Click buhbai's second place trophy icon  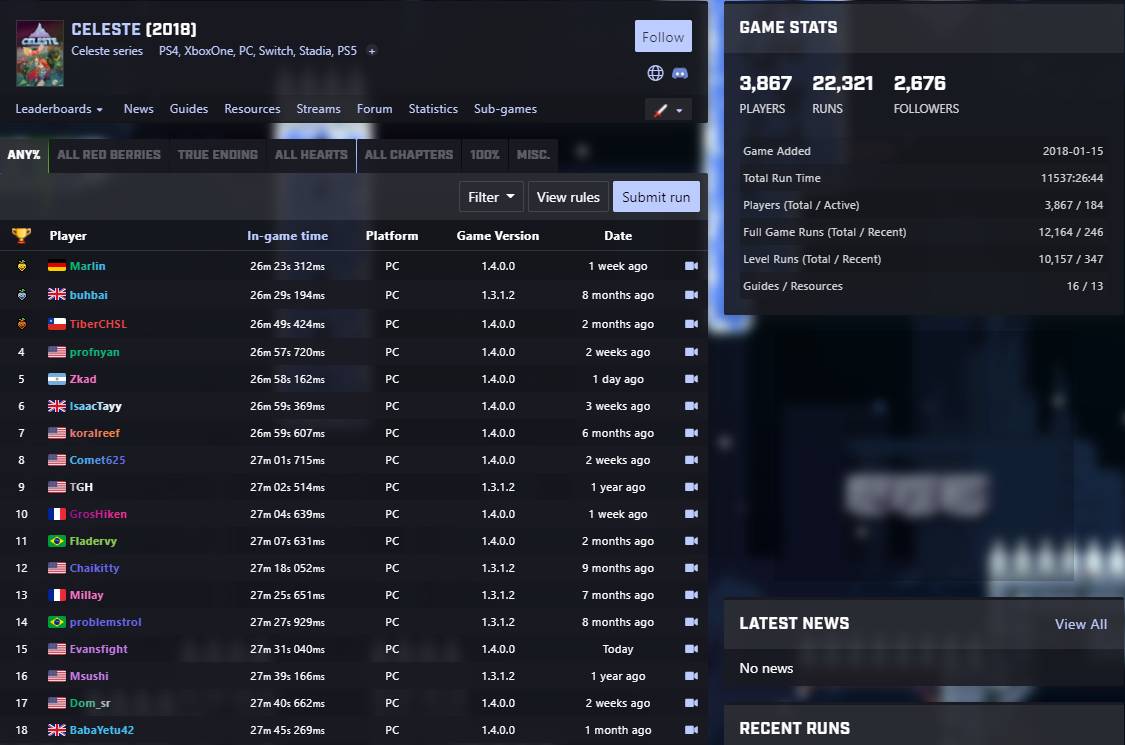[22, 295]
